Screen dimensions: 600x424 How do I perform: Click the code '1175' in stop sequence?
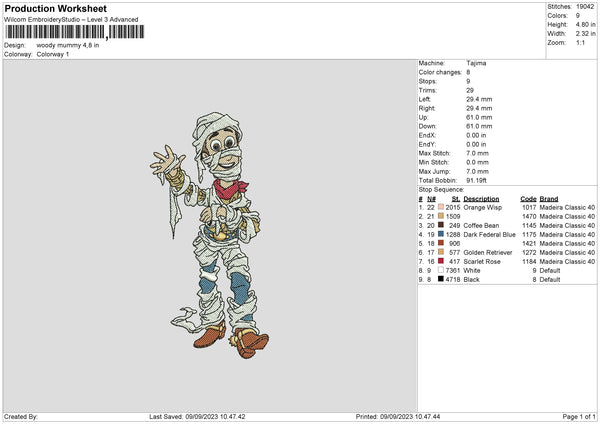tap(529, 235)
